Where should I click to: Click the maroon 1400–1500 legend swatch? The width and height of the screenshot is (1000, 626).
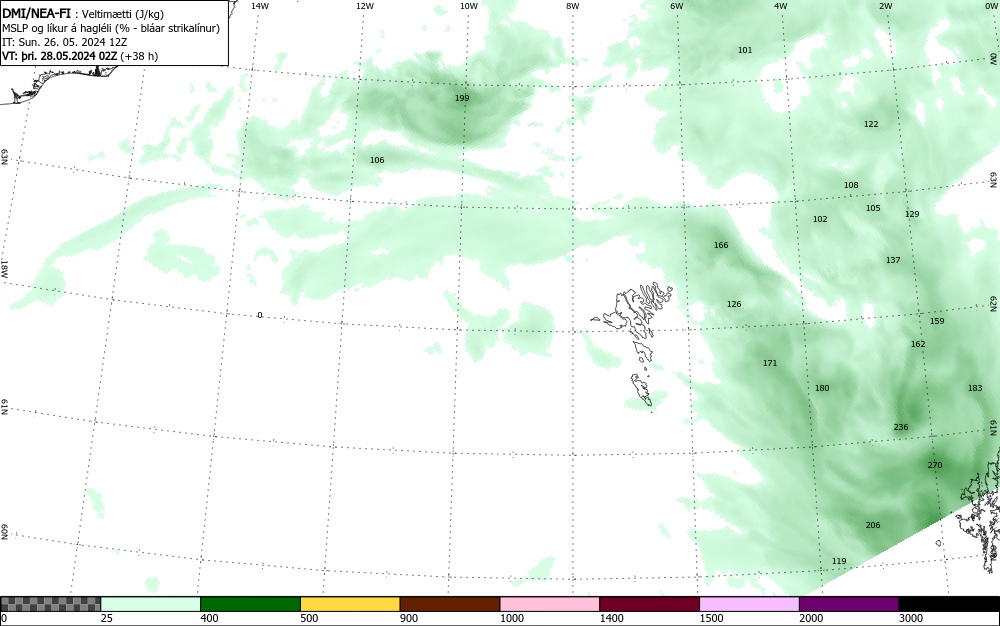coord(649,604)
